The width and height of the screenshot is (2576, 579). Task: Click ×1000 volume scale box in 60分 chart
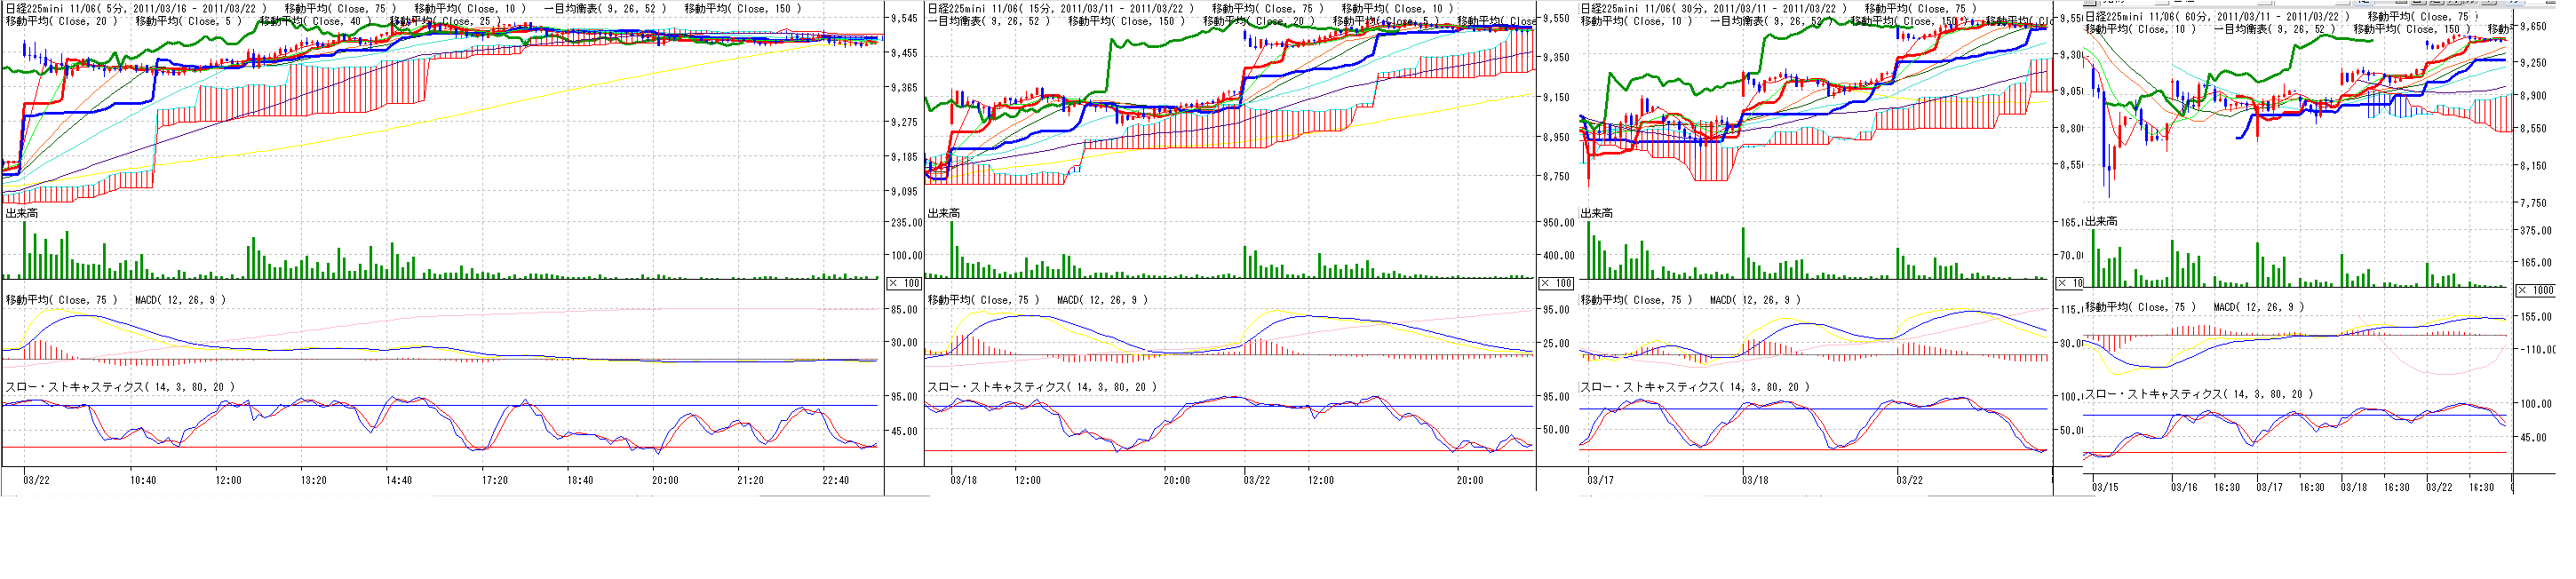point(2535,290)
